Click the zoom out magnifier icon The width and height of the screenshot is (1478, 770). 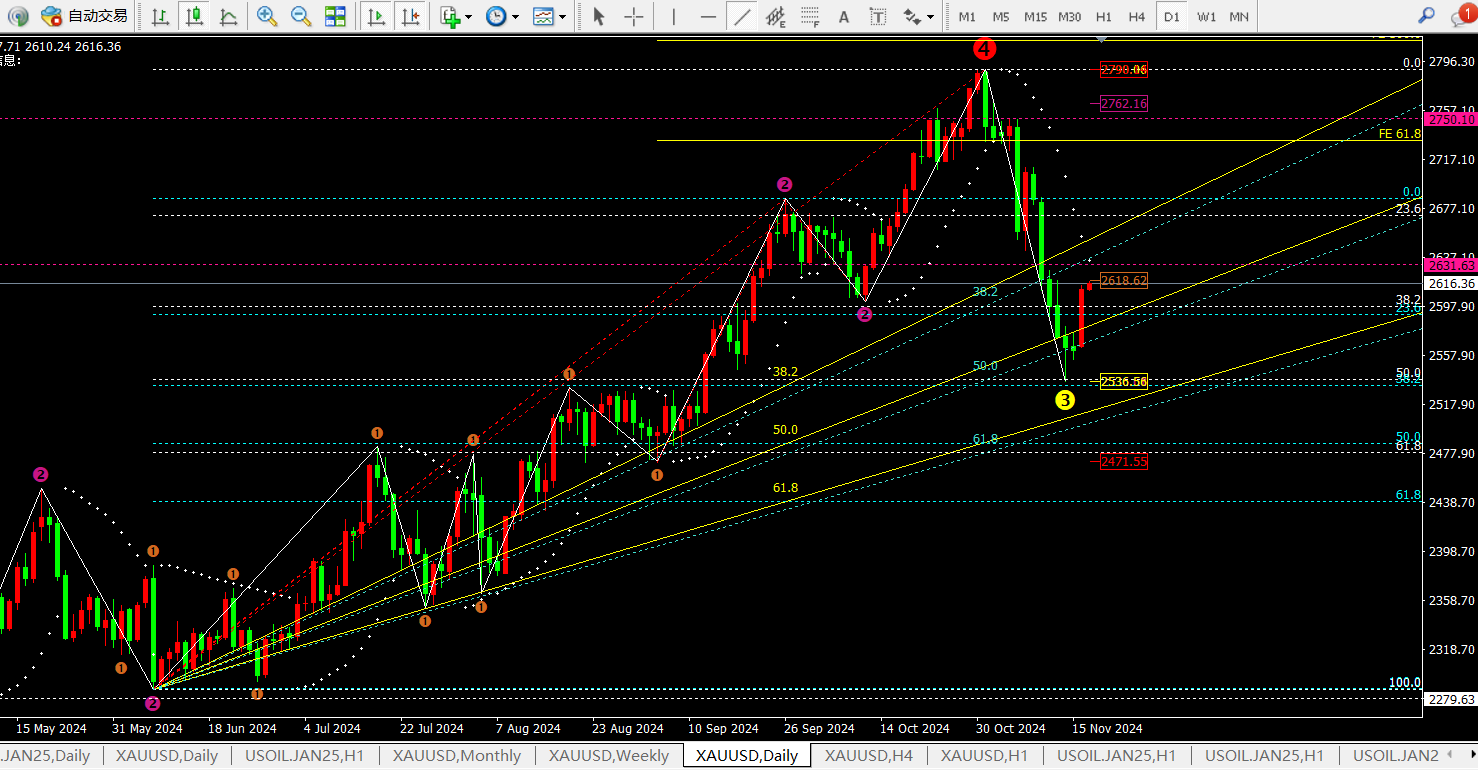pos(300,16)
